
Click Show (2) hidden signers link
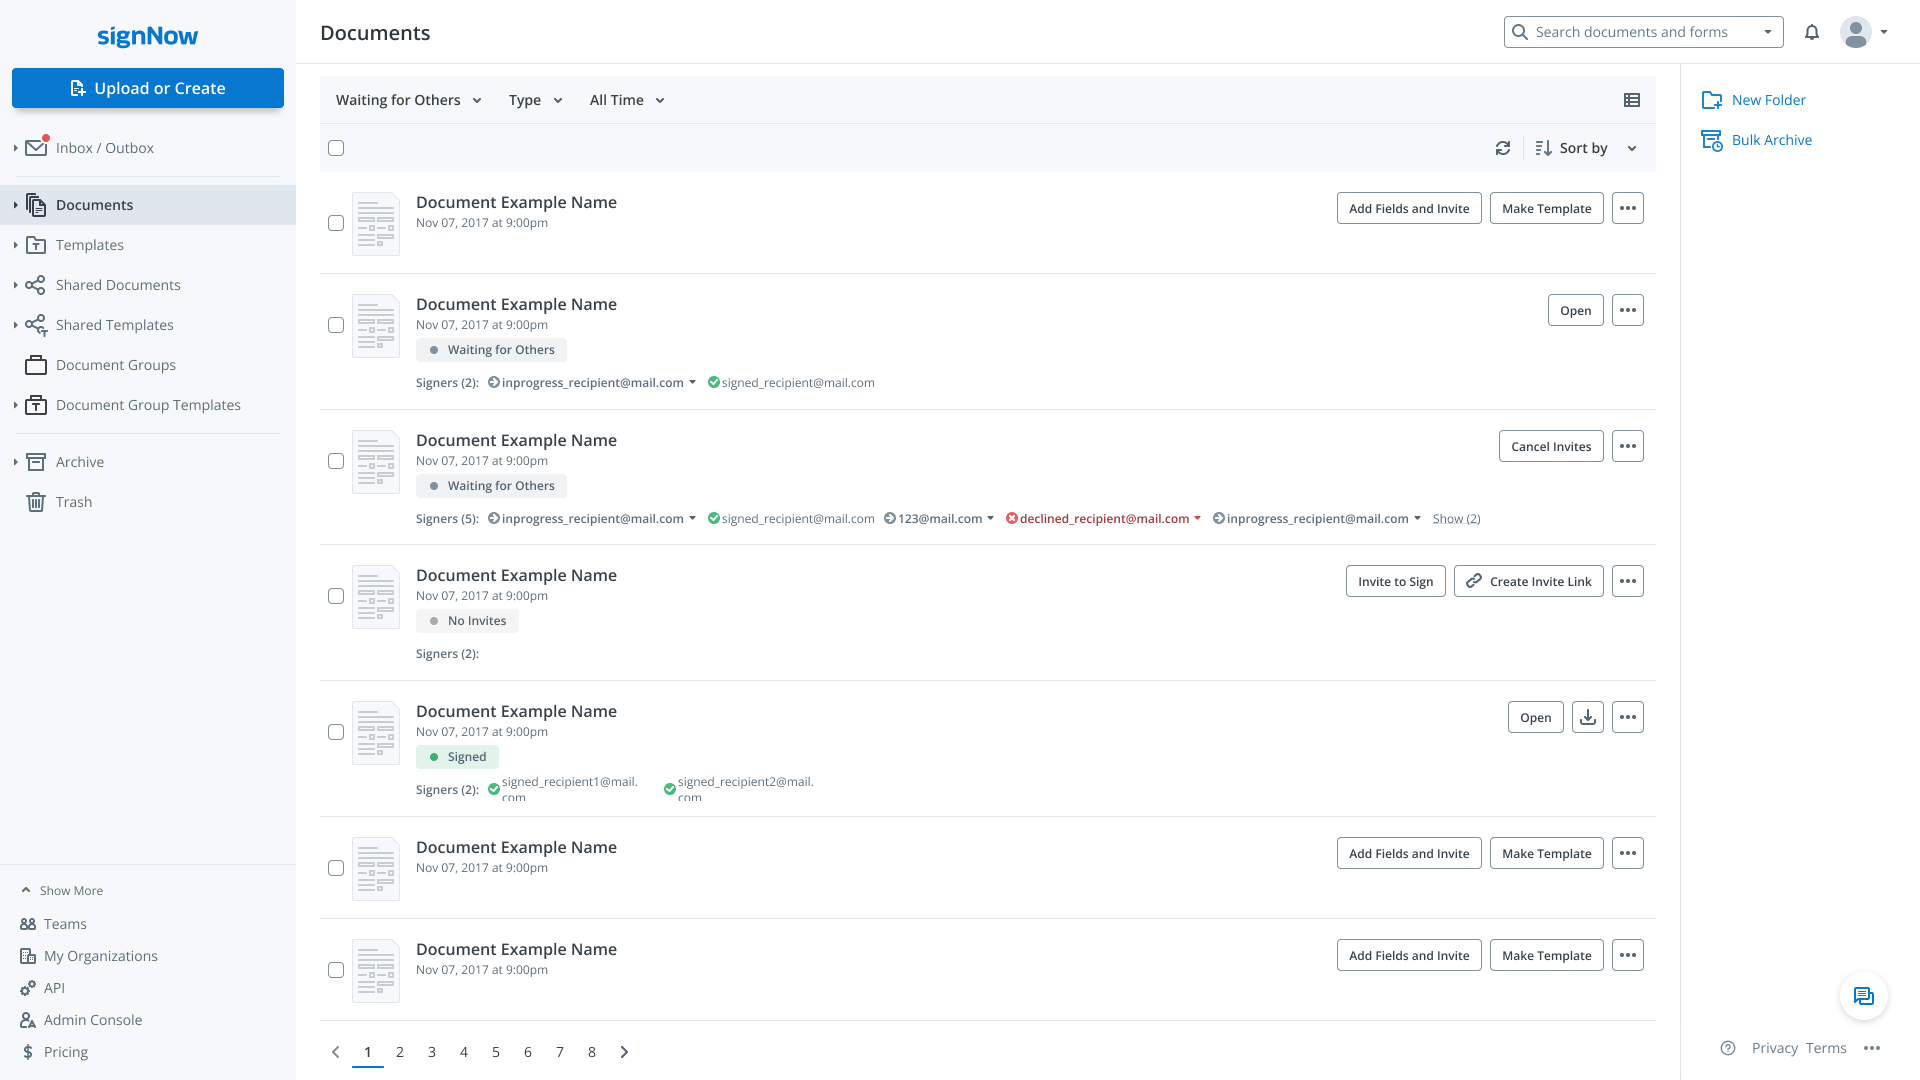pyautogui.click(x=1456, y=519)
